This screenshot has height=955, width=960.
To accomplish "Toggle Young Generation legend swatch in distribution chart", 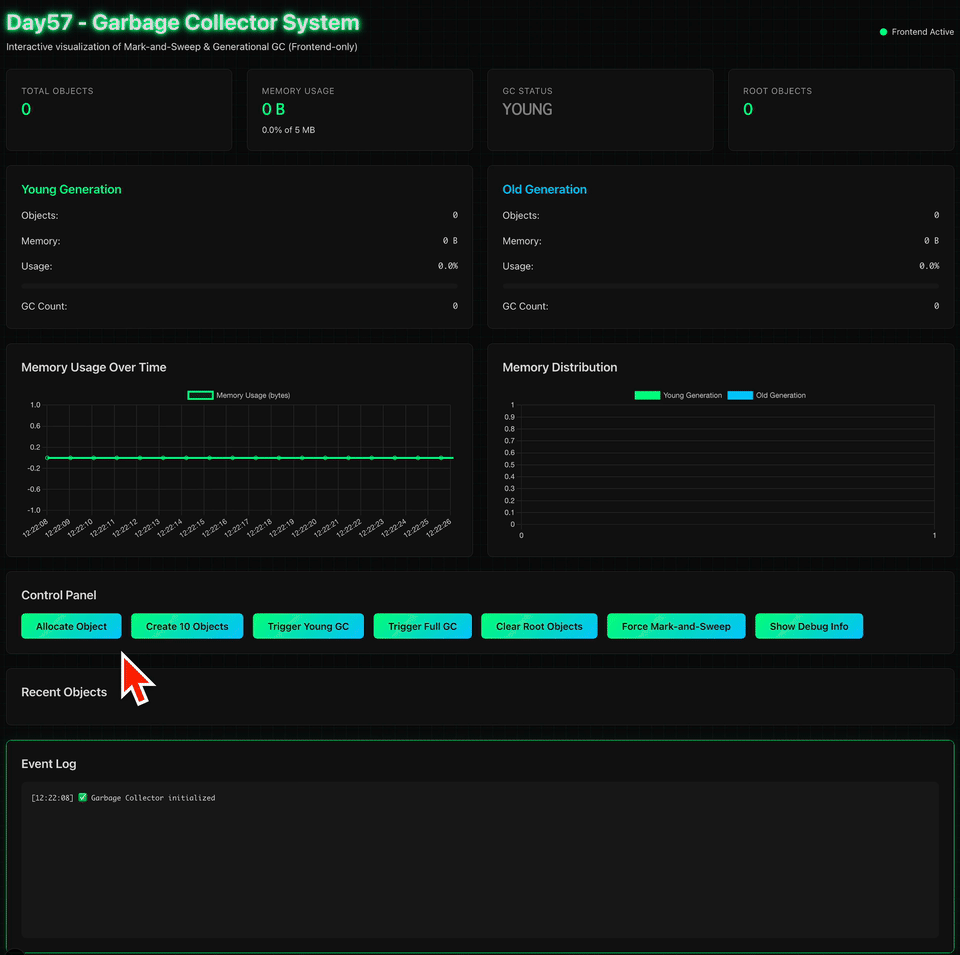I will 647,395.
